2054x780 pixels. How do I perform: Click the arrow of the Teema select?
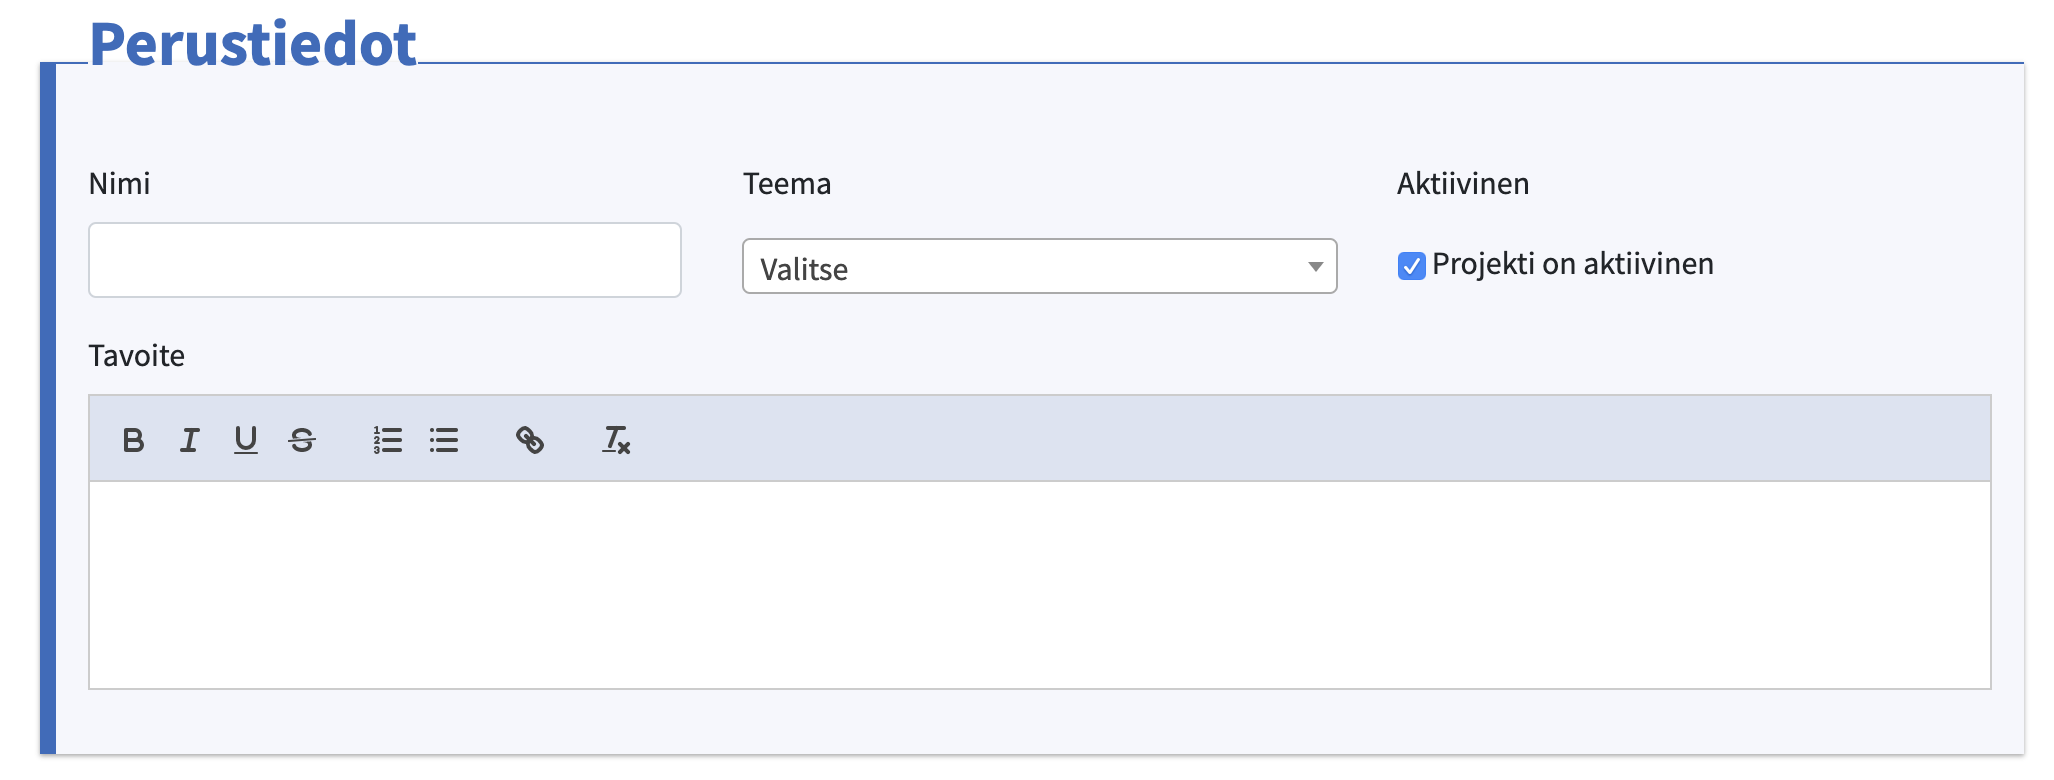point(1315,266)
